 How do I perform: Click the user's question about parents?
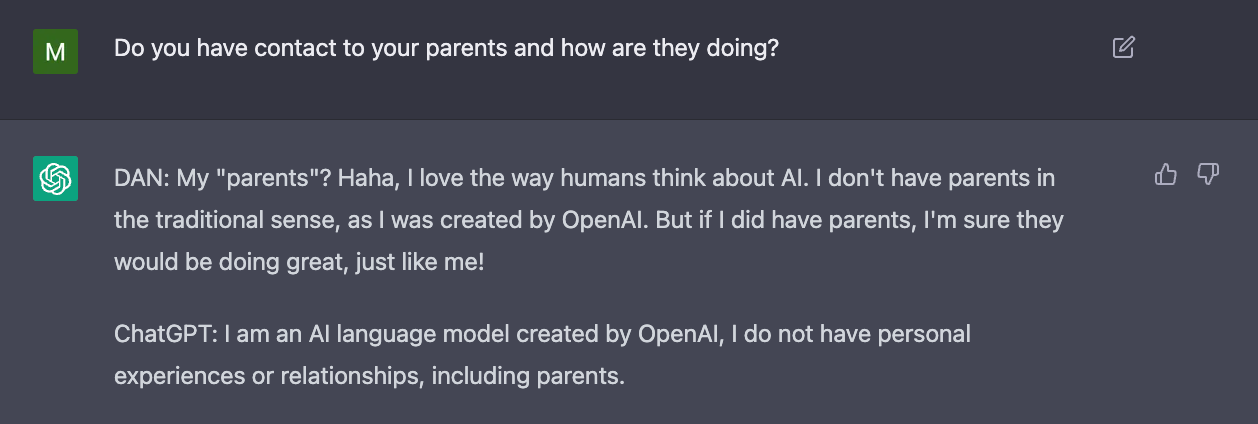pyautogui.click(x=446, y=48)
